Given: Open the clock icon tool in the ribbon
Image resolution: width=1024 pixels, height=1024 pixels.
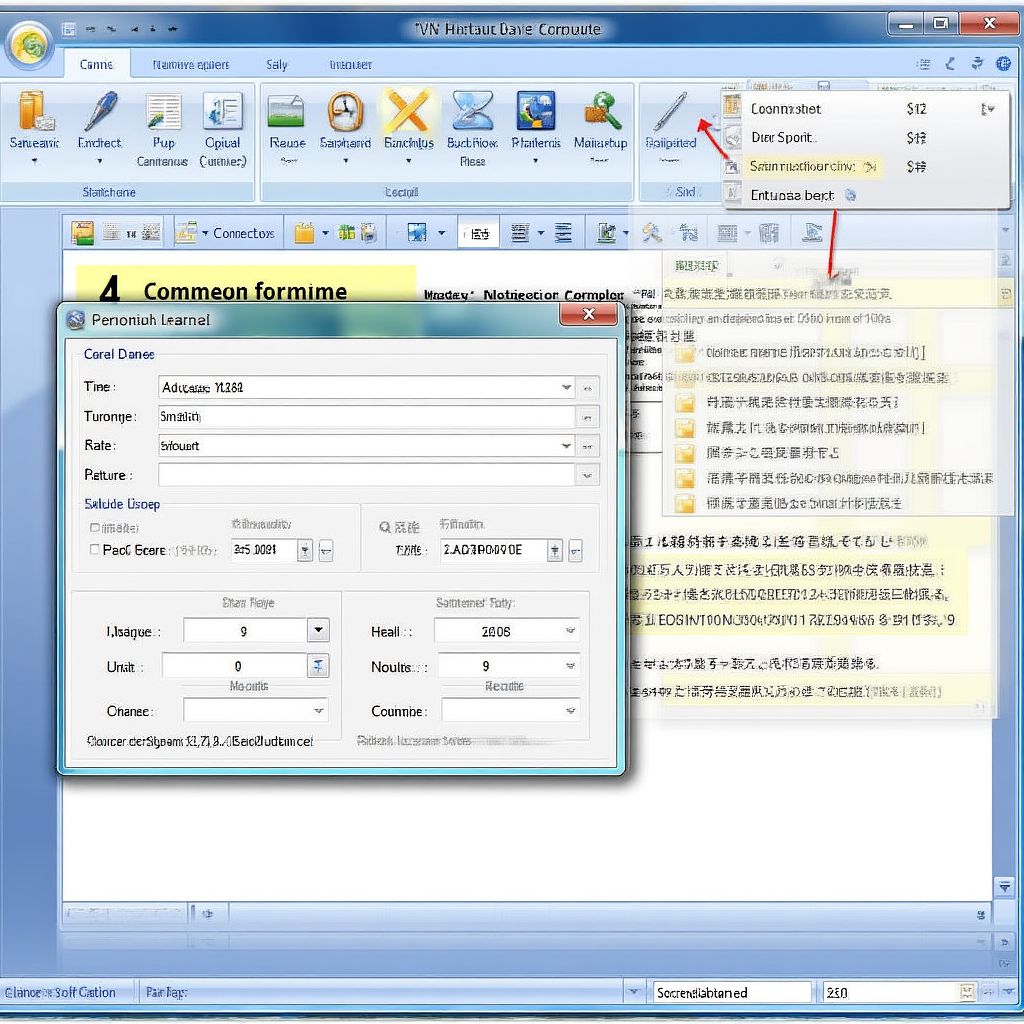Looking at the screenshot, I should (345, 115).
